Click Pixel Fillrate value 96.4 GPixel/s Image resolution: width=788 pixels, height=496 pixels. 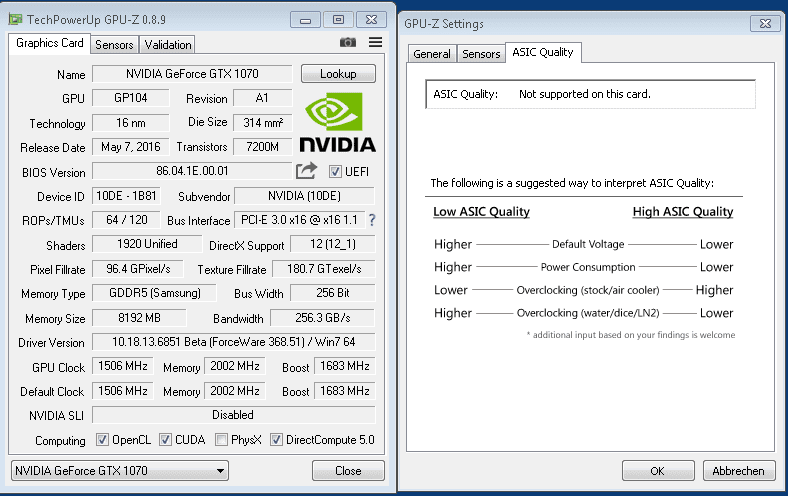(x=138, y=269)
